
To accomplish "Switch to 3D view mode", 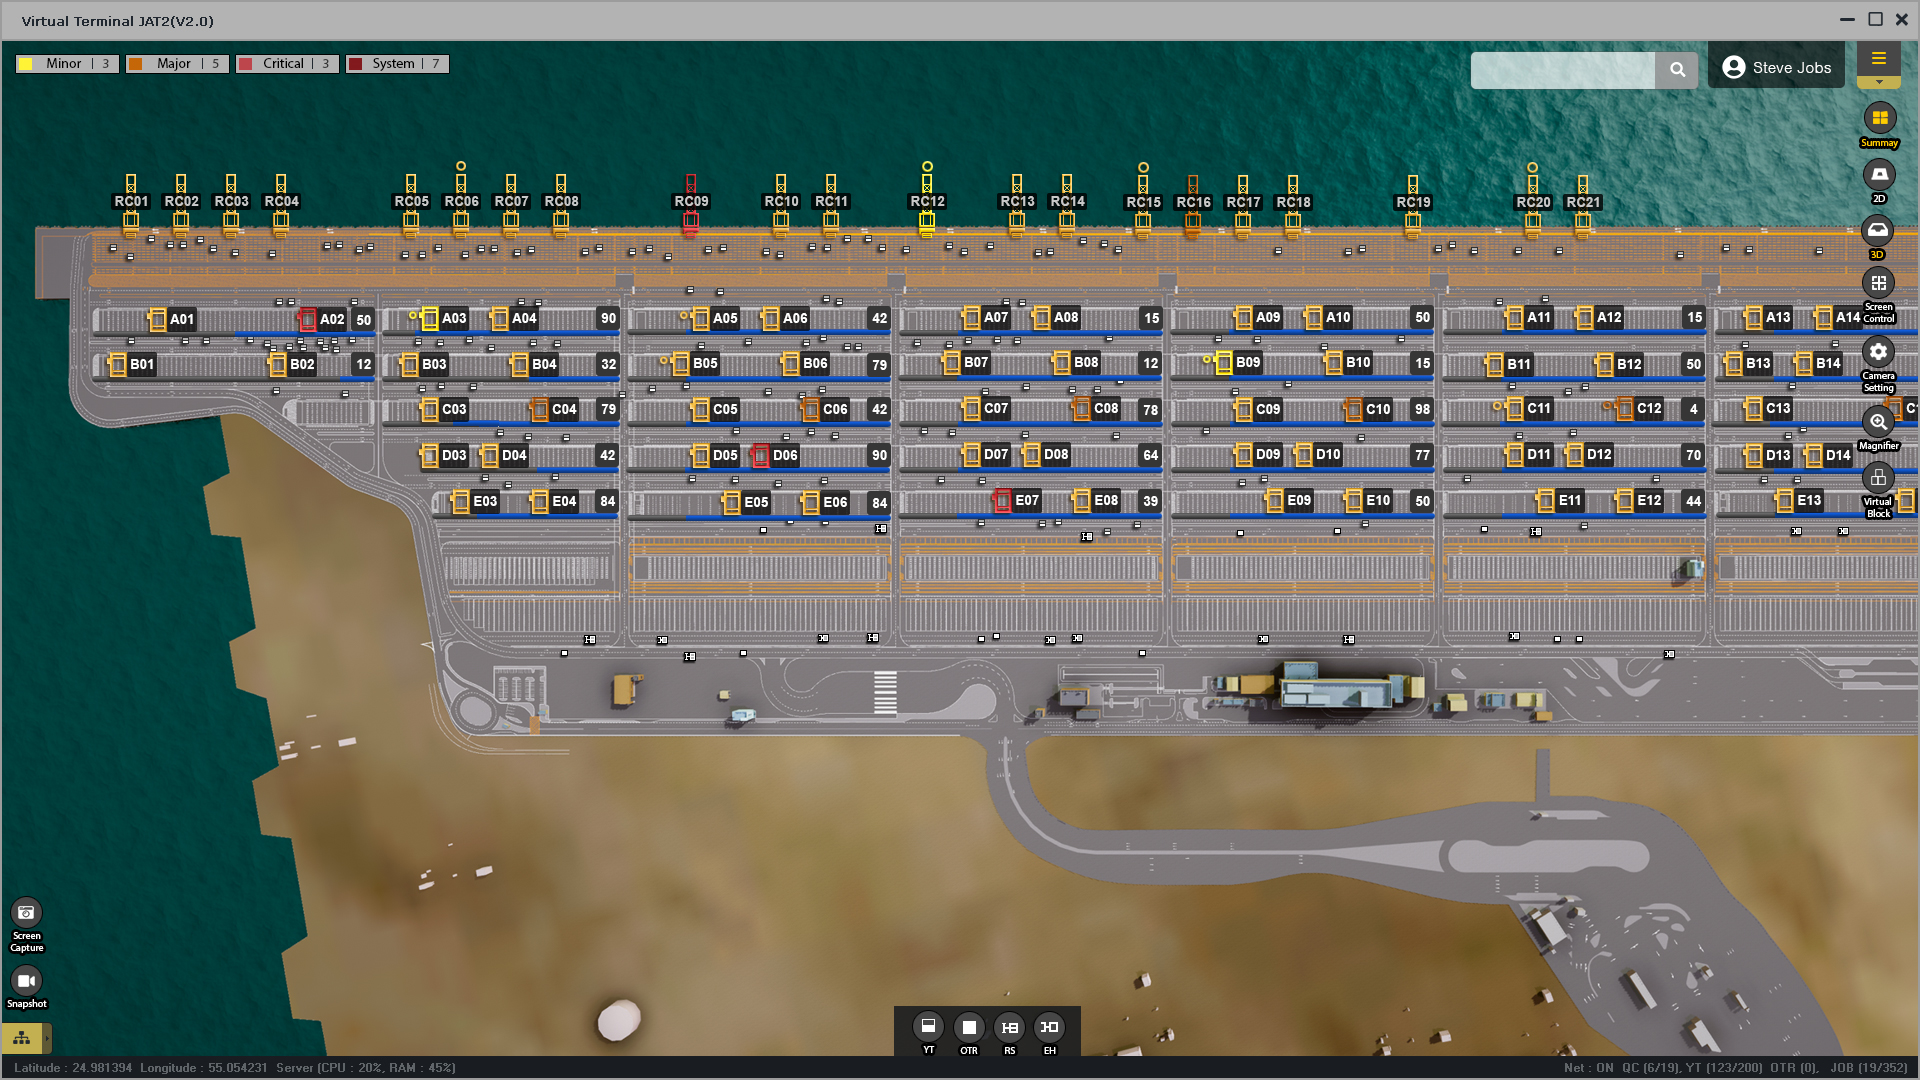I will tap(1878, 231).
